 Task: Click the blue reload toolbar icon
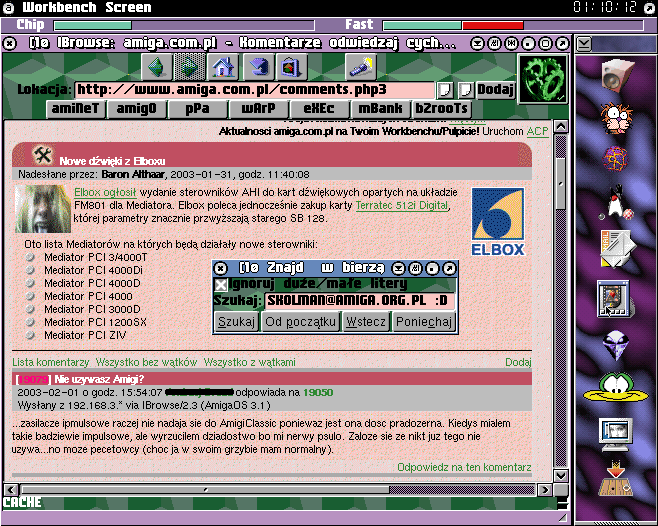point(258,67)
